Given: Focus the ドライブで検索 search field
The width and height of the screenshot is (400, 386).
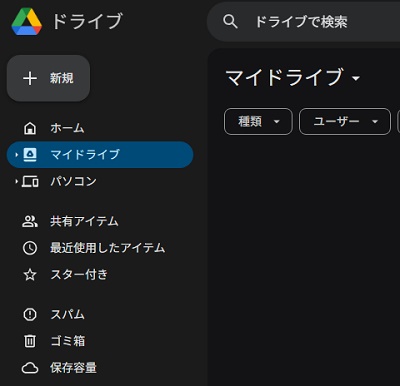Looking at the screenshot, I should [302, 22].
